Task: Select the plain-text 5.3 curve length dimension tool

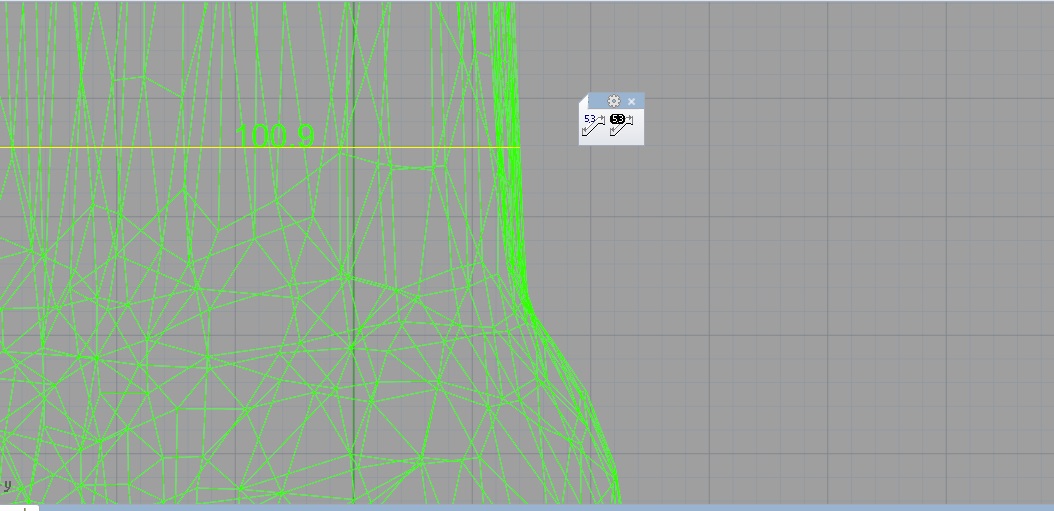Action: click(x=594, y=125)
